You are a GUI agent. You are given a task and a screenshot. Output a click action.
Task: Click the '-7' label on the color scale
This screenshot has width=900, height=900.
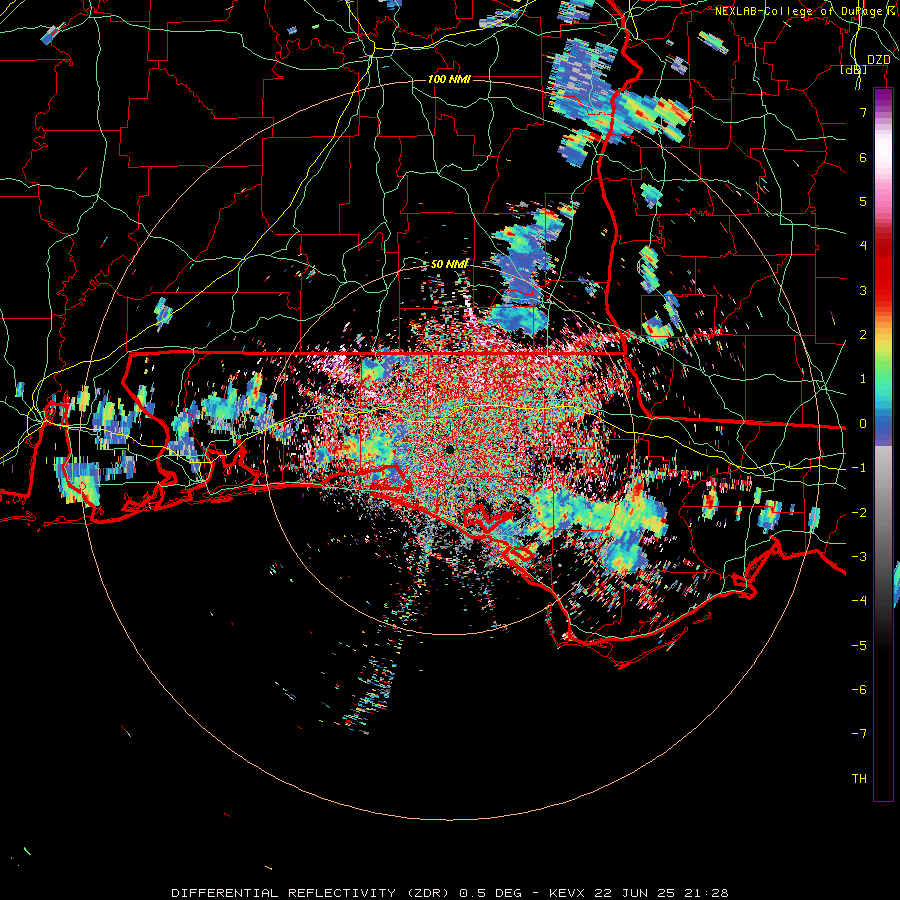[859, 734]
